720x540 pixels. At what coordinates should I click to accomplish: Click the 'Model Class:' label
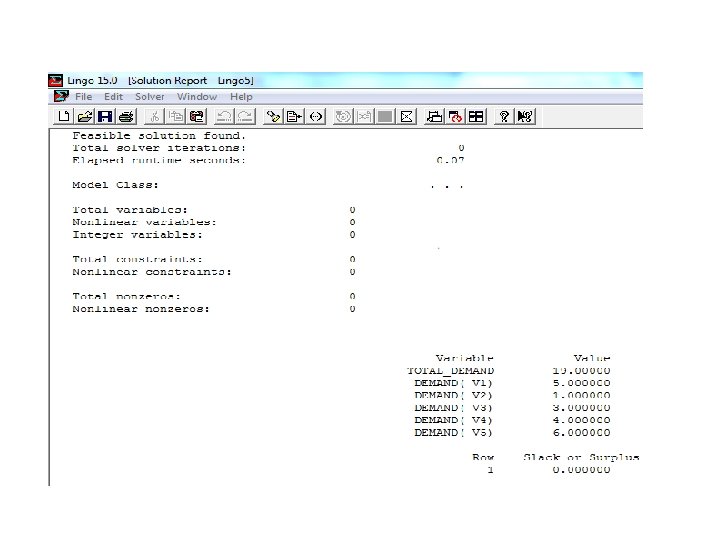coord(115,185)
